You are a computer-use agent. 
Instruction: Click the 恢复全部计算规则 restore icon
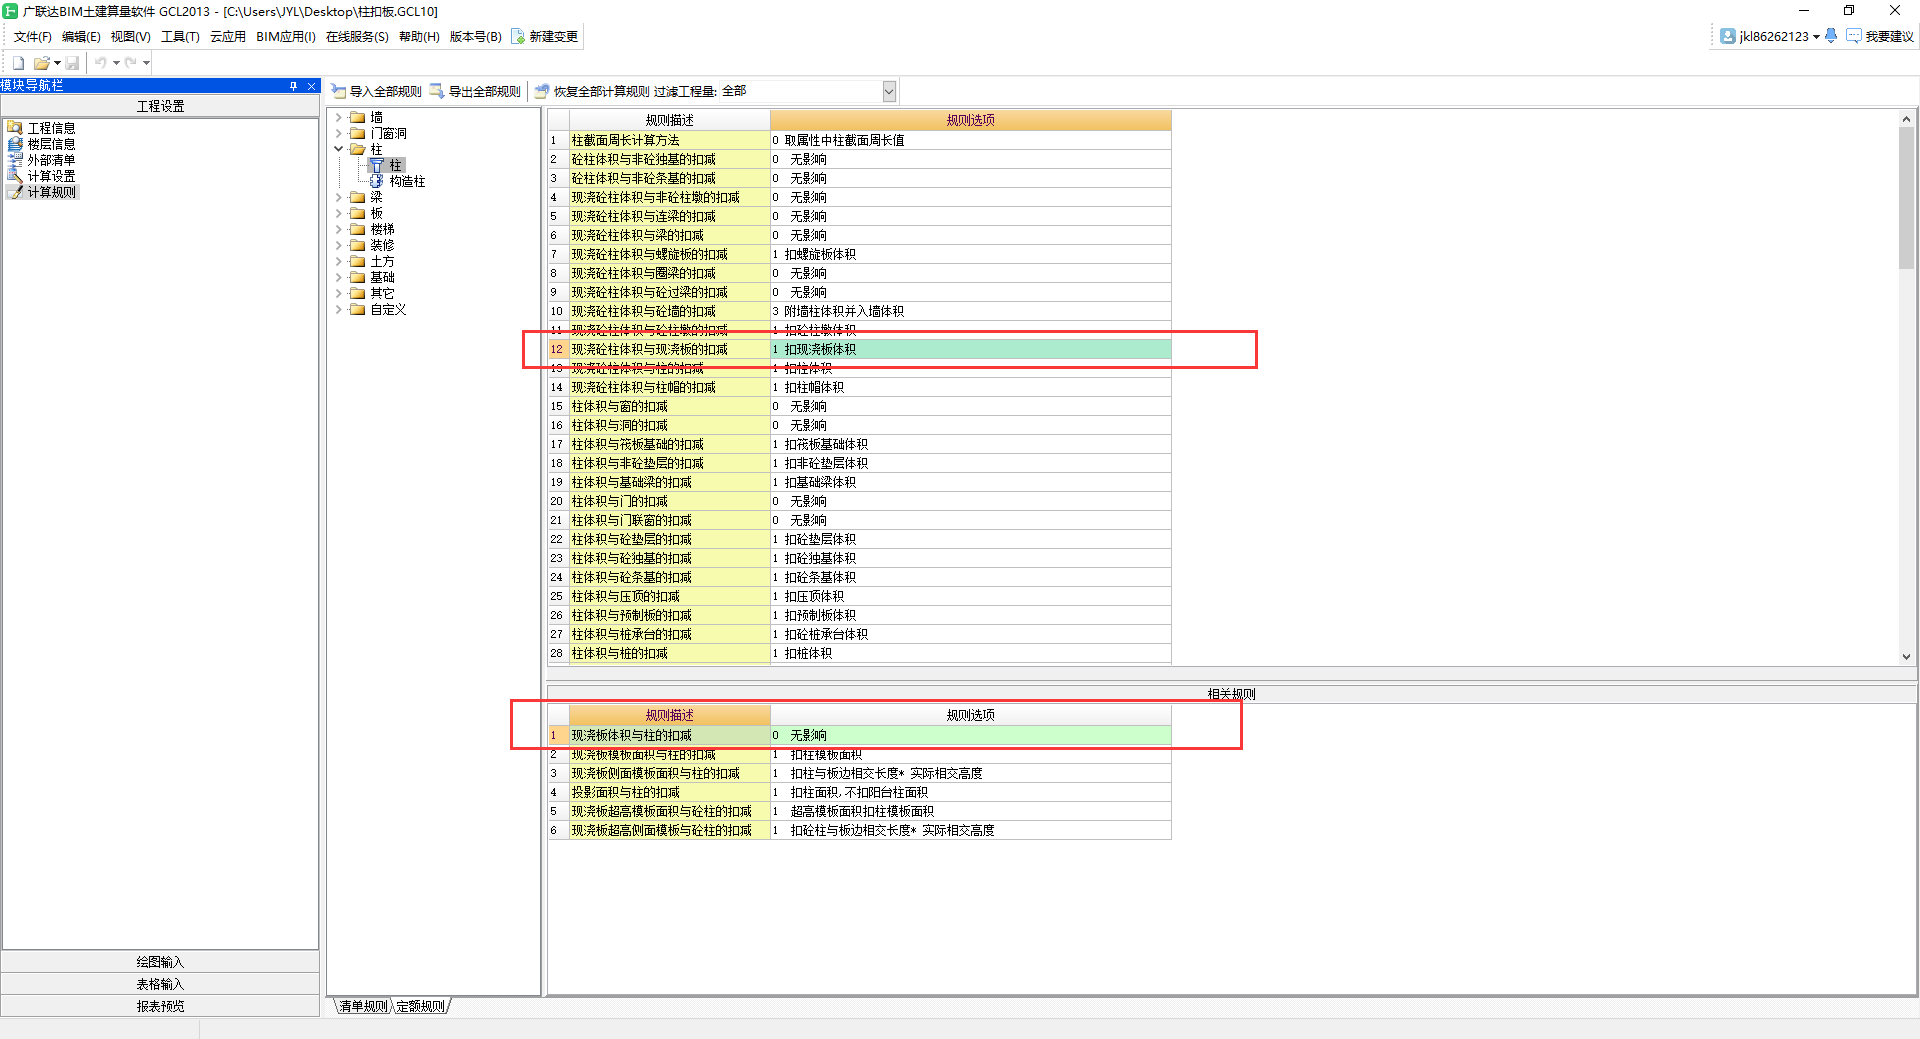[x=542, y=91]
